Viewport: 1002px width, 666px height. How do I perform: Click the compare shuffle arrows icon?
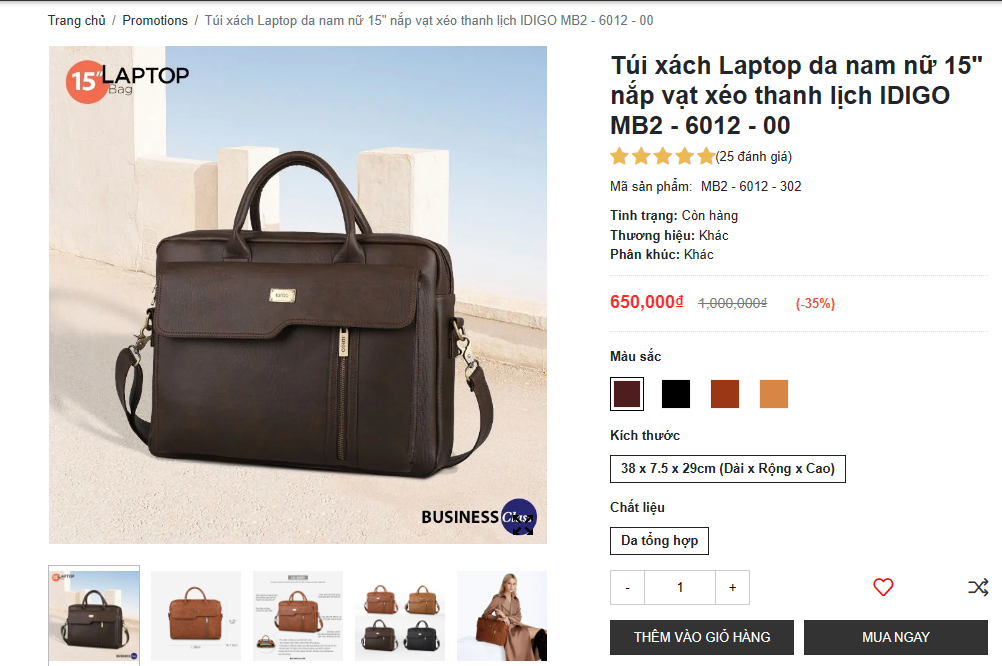978,587
